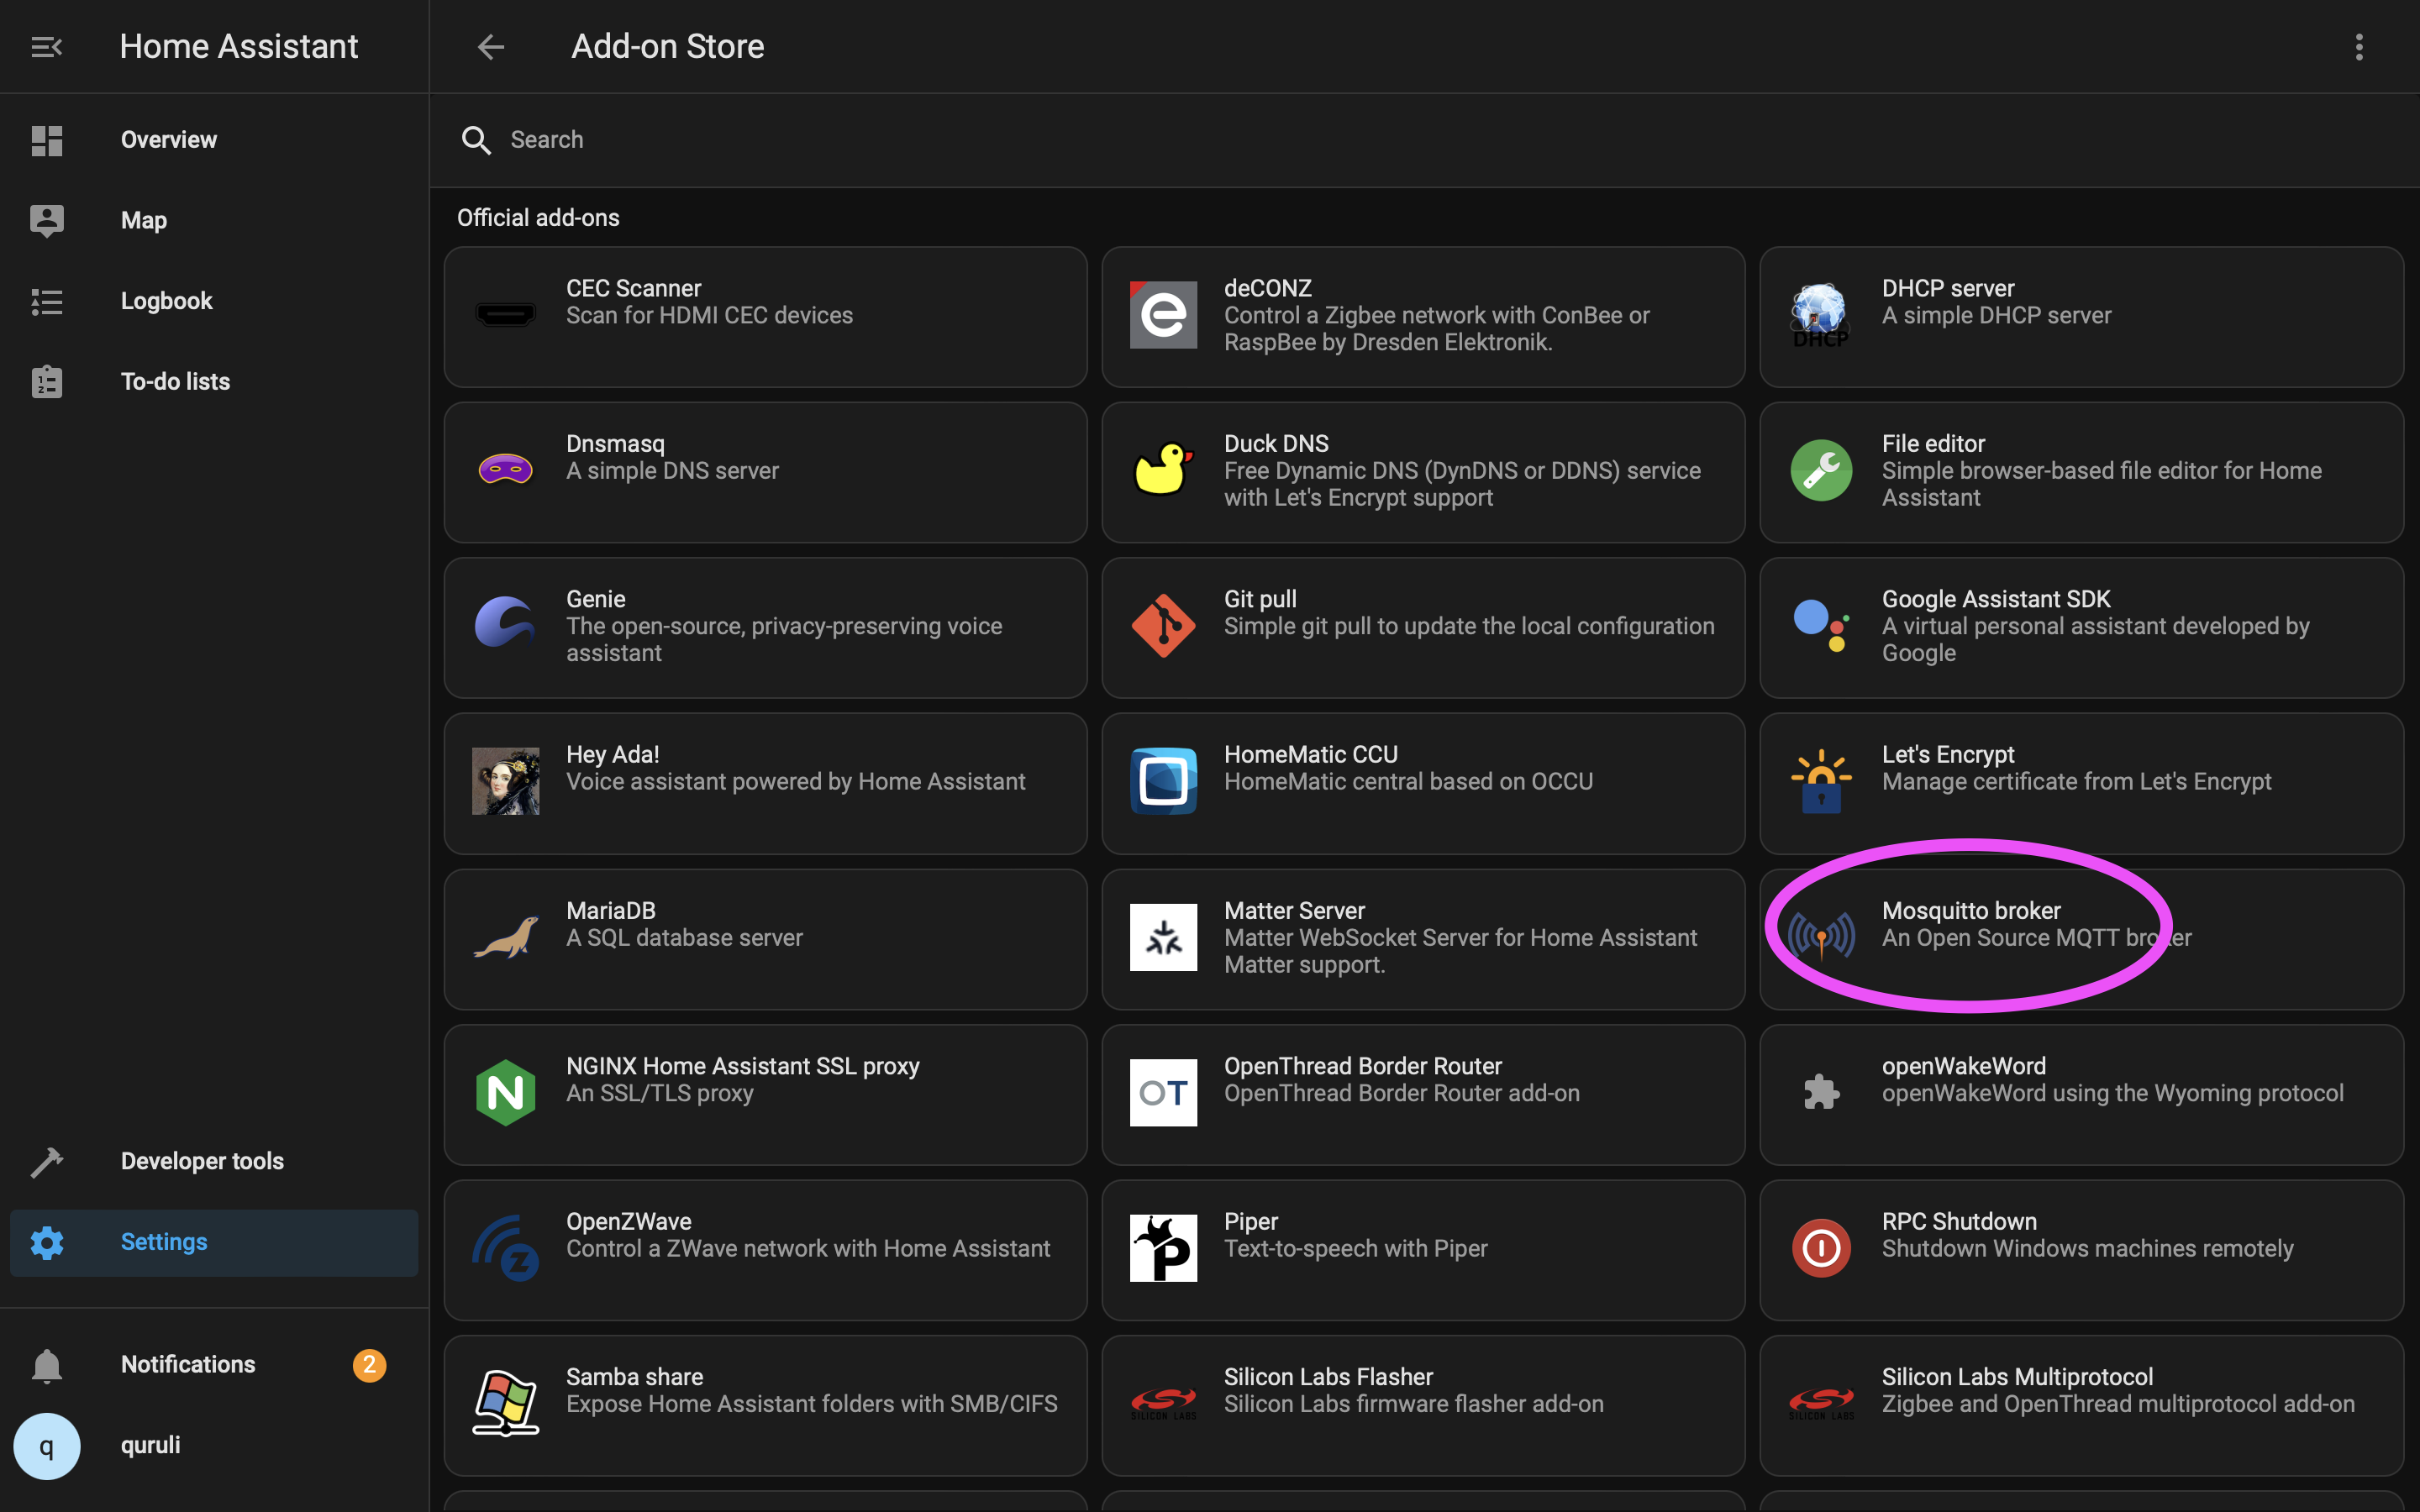Click the Notifications bell icon

click(x=47, y=1365)
